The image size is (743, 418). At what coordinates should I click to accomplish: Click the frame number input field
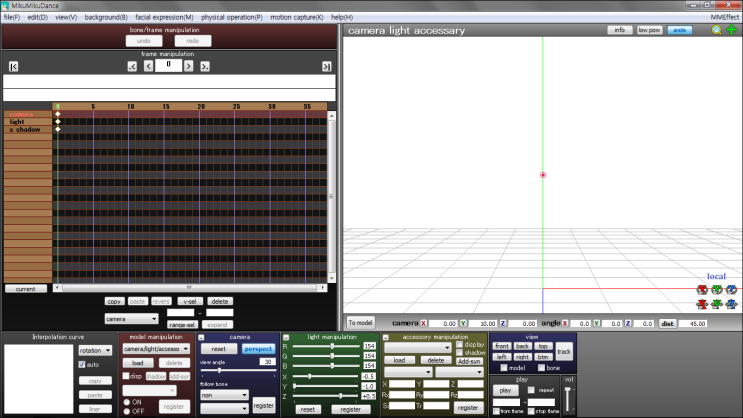tap(169, 66)
